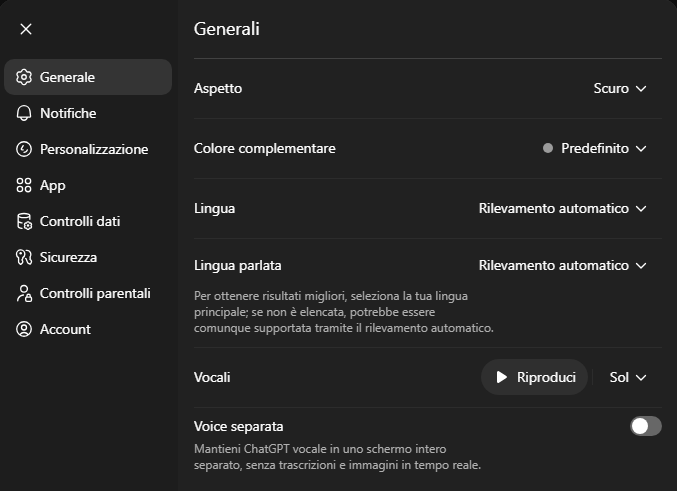677x491 pixels.
Task: Click the Personalizzazione sidebar icon
Action: click(25, 149)
